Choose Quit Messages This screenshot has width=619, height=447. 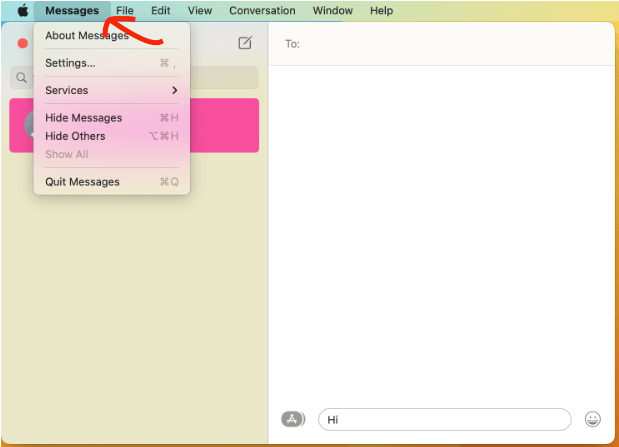112,182
